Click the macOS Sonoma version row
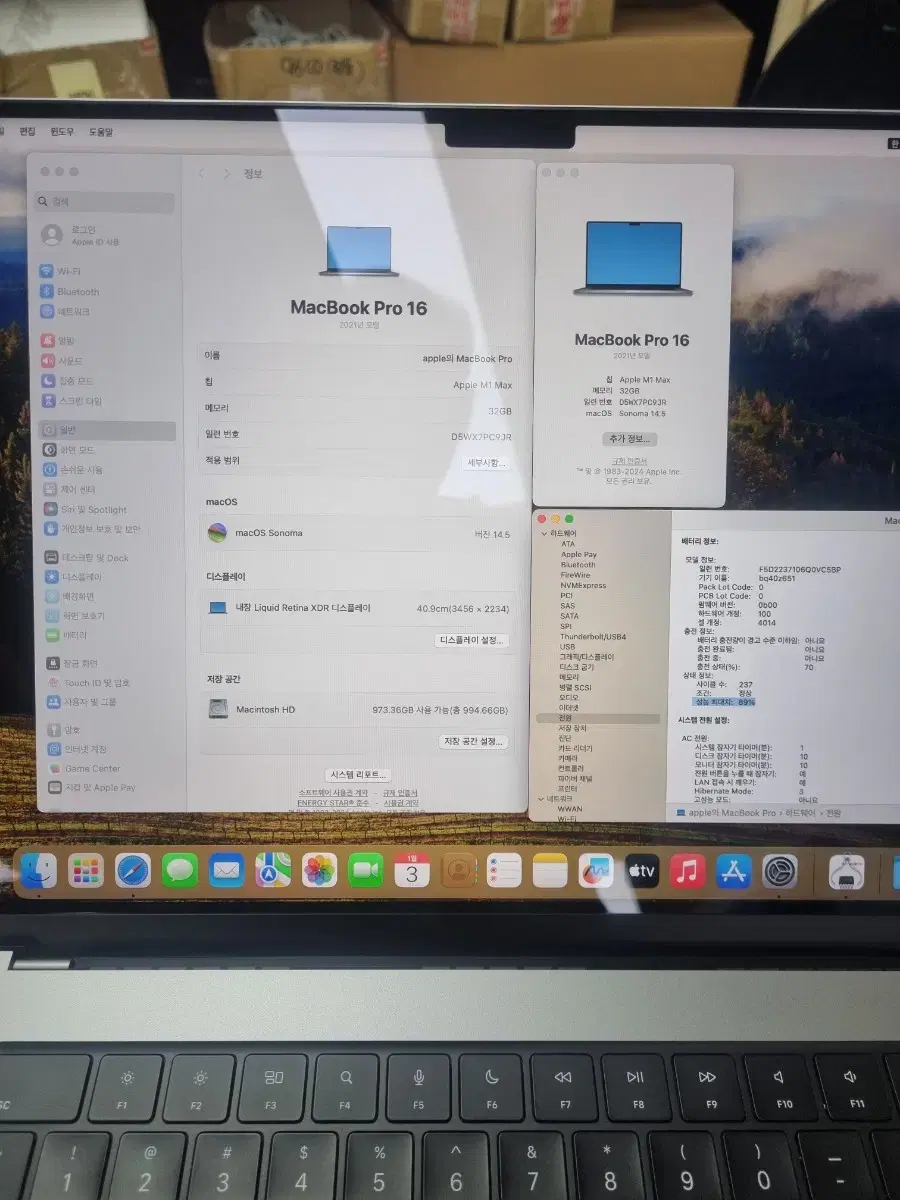 [x=358, y=533]
